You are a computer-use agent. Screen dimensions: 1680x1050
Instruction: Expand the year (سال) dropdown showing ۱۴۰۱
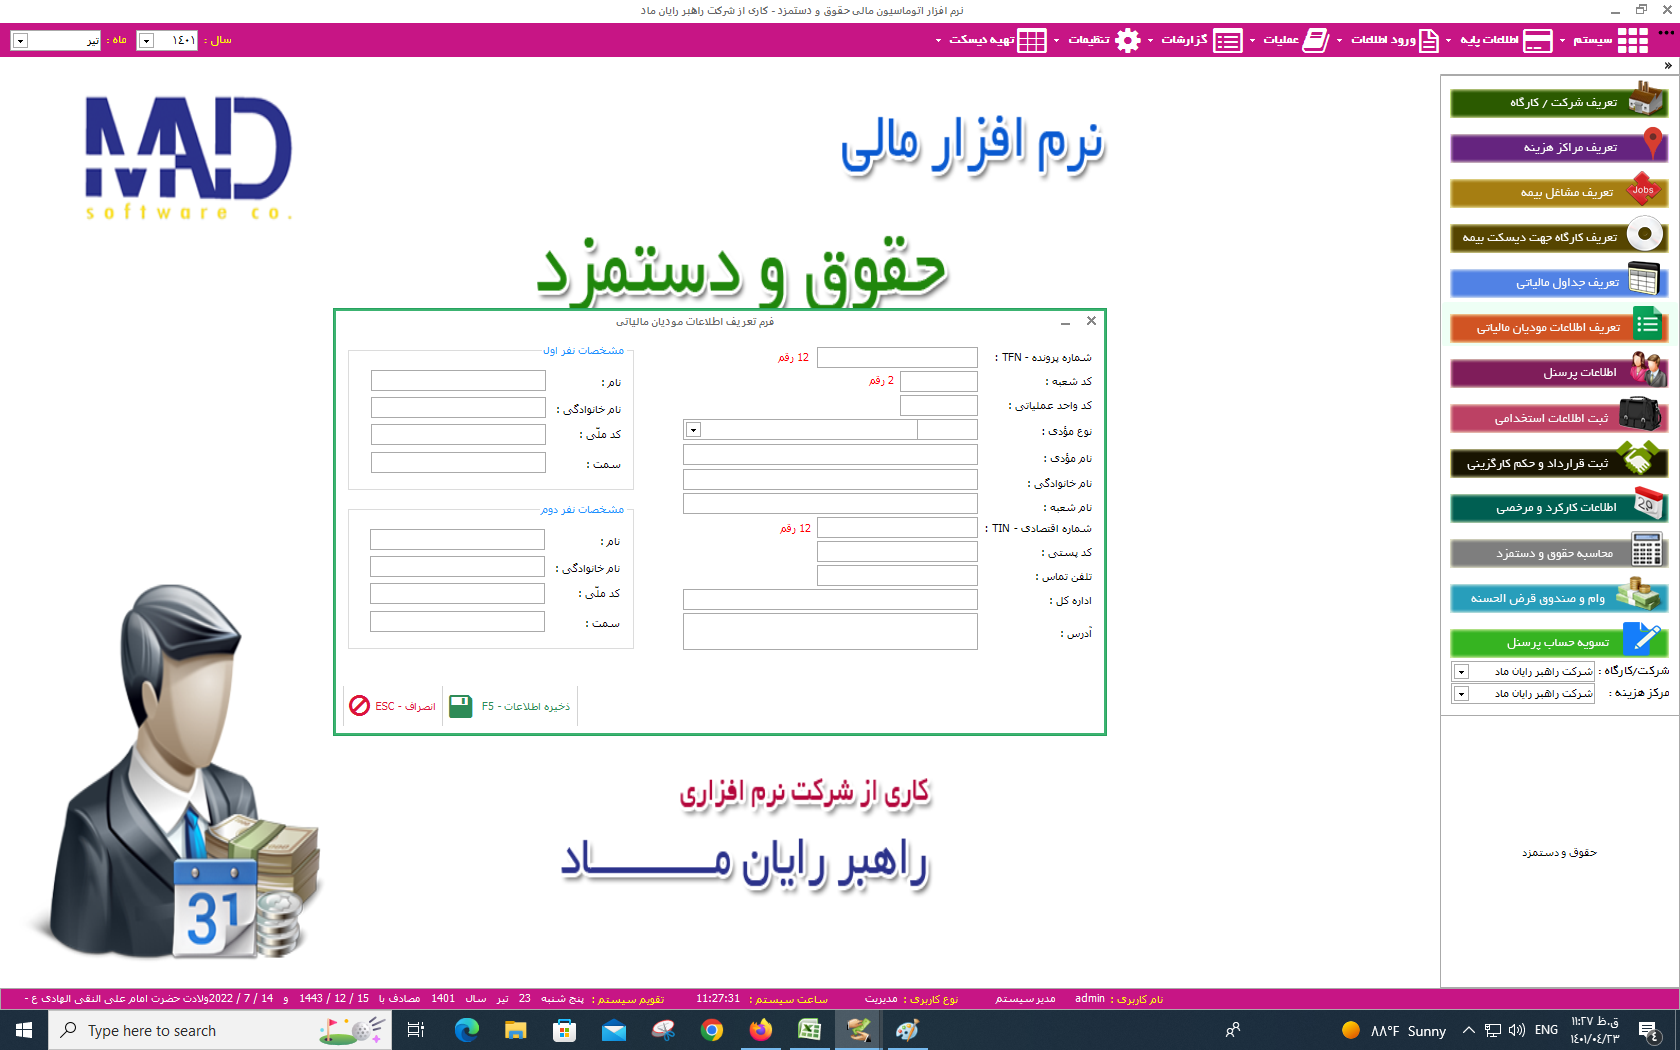click(x=146, y=41)
